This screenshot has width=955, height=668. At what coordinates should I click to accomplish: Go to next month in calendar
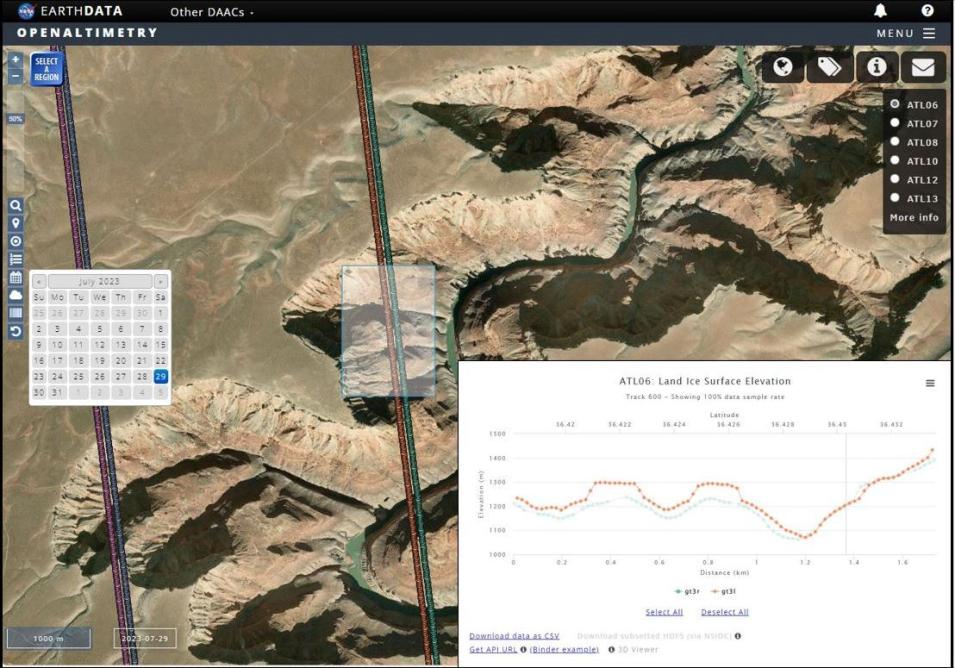(160, 281)
